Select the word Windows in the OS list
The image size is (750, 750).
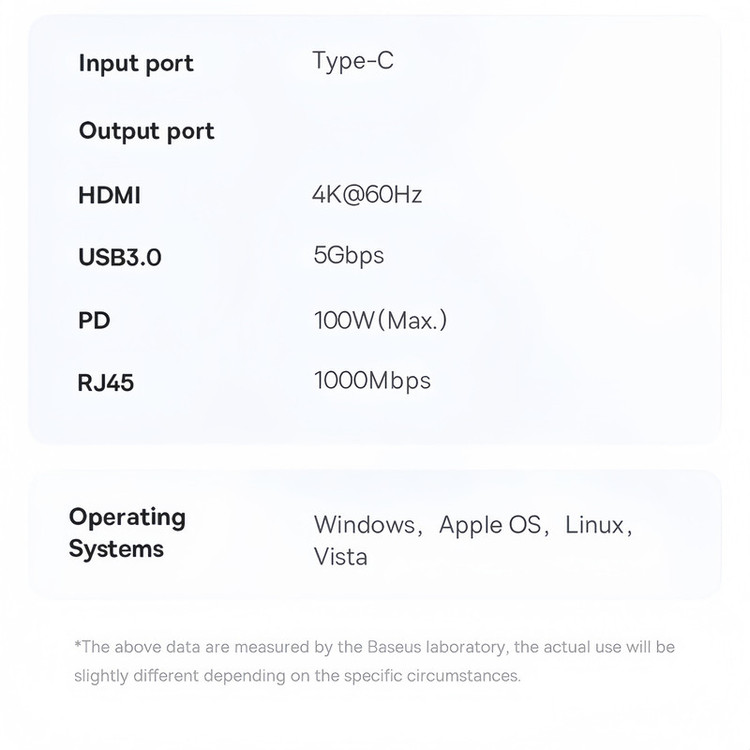[364, 525]
